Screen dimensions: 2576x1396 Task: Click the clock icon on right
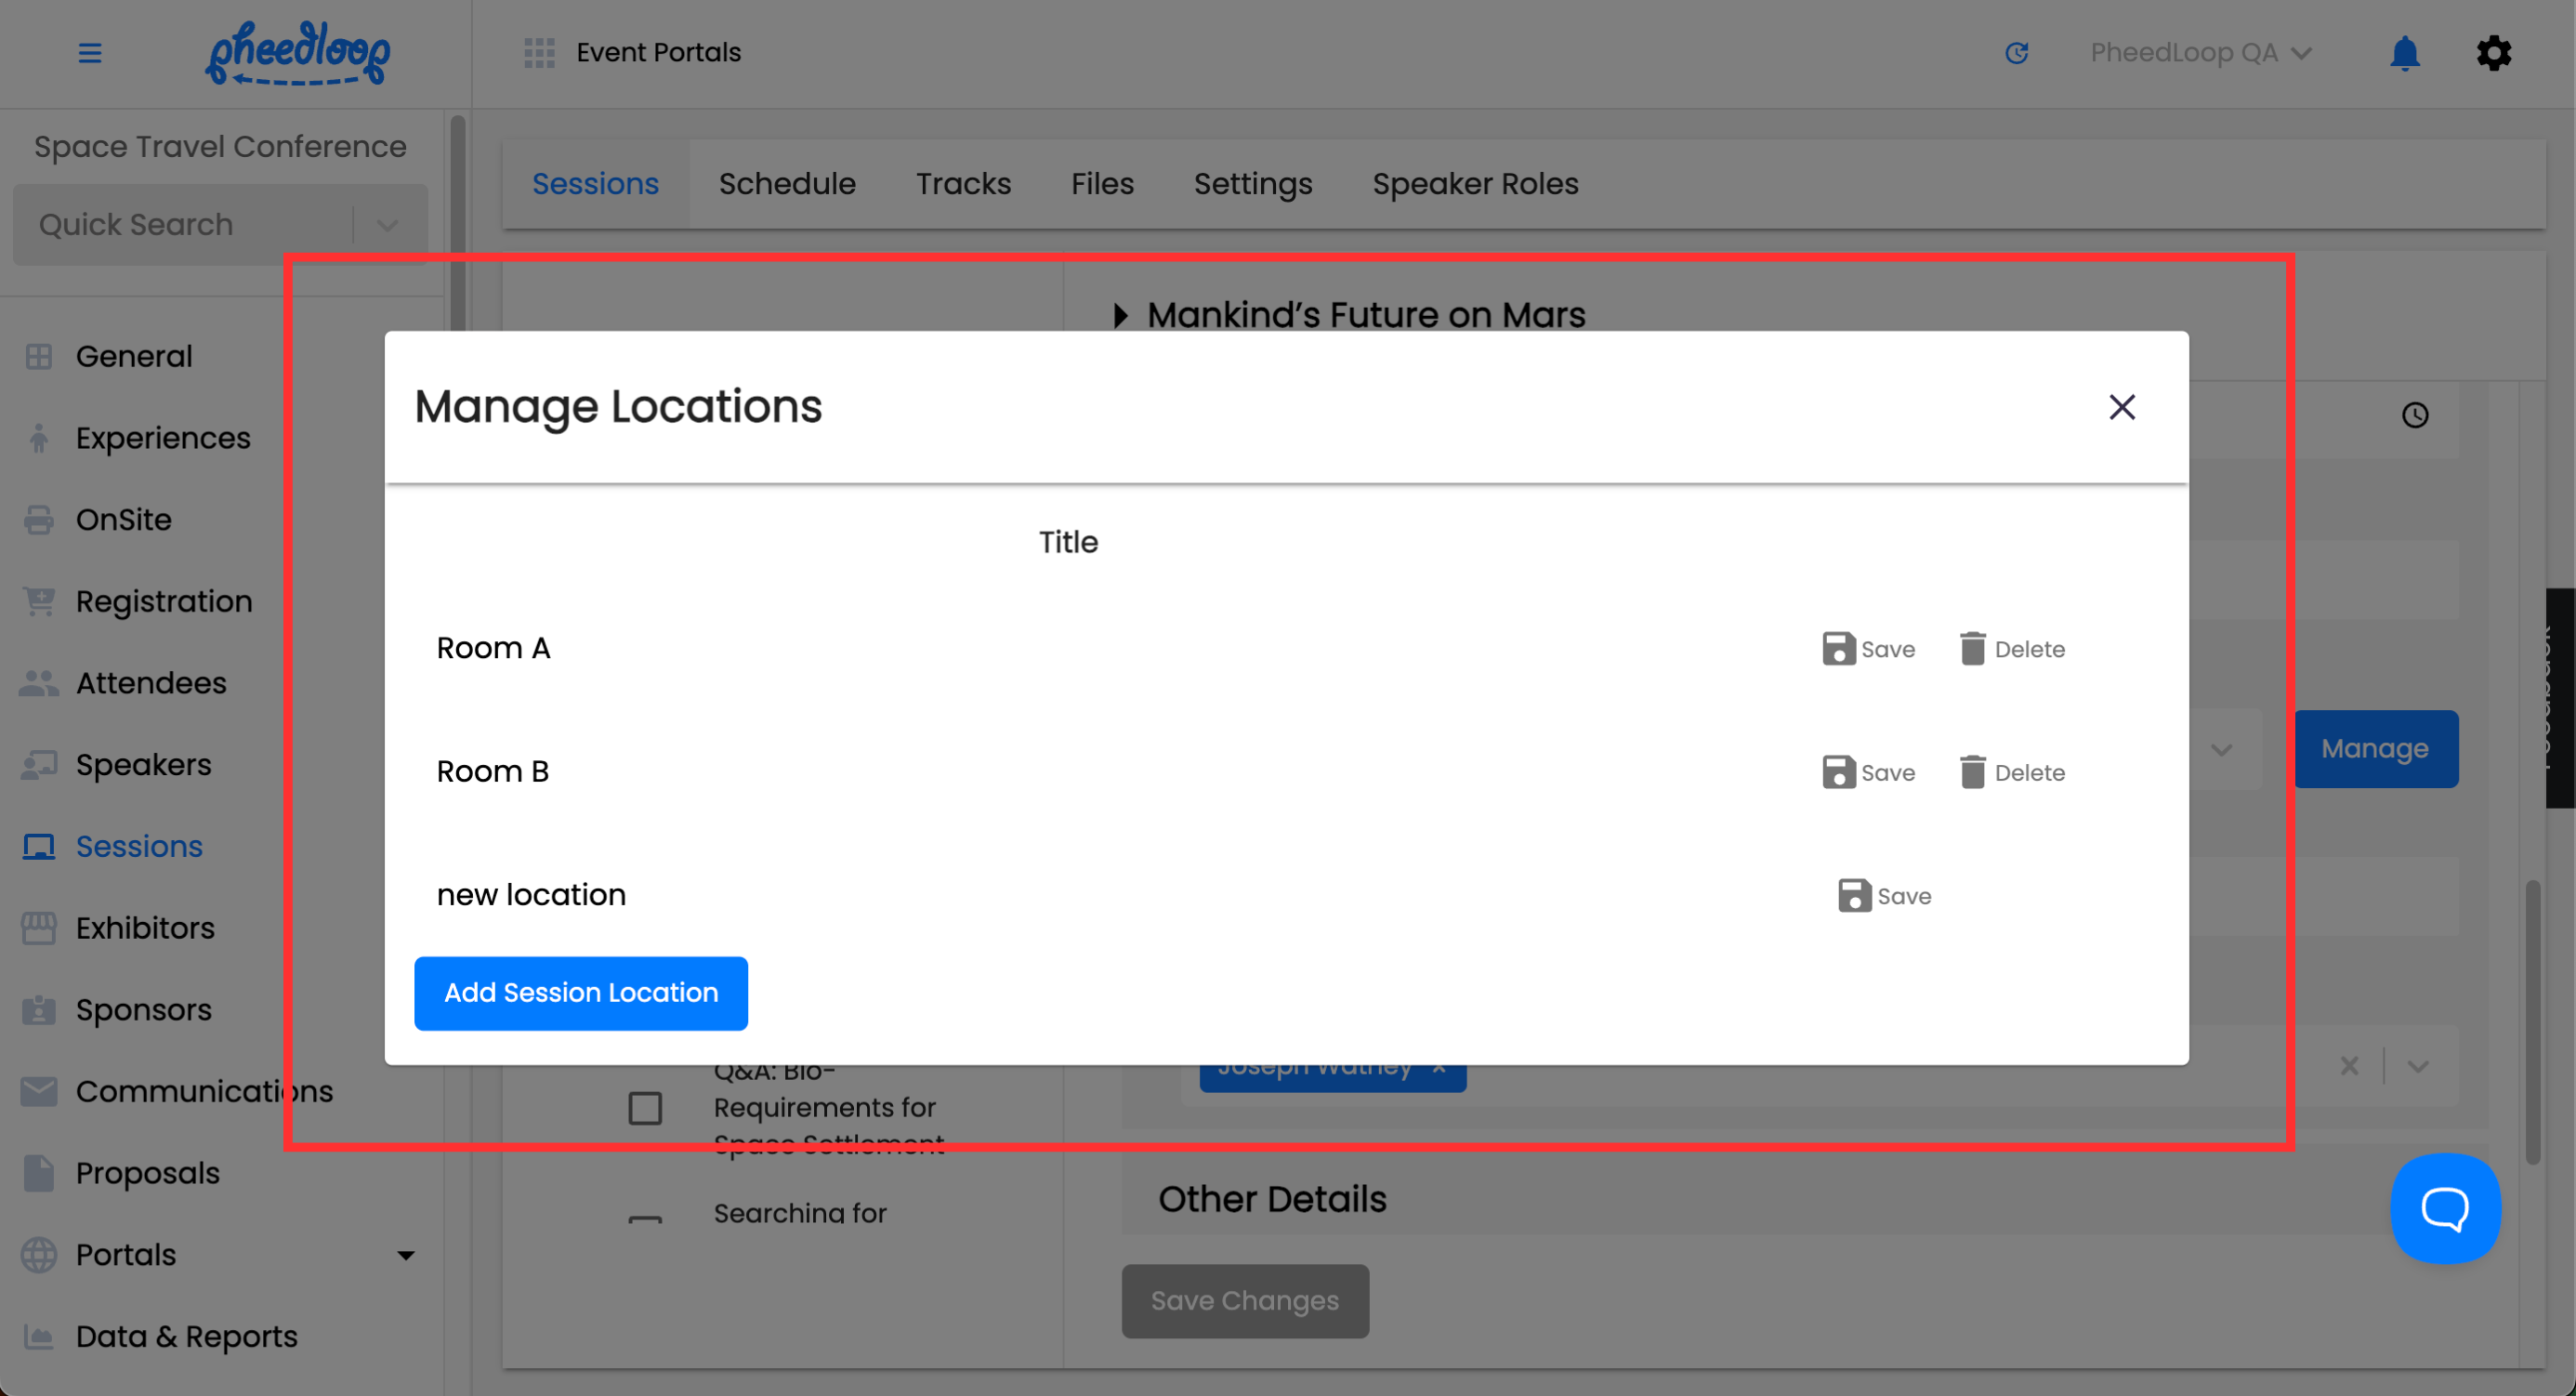coord(2415,415)
